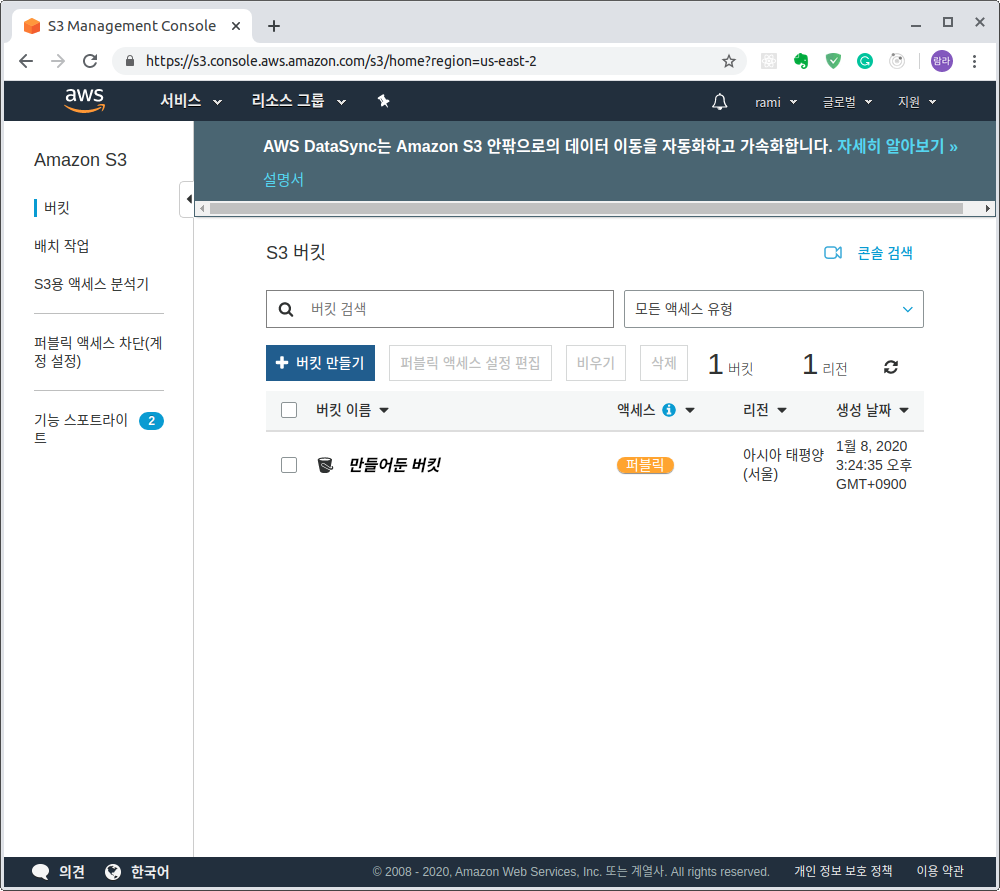Sort by 리전 column
Viewport: 1000px width, 891px height.
pyautogui.click(x=764, y=410)
